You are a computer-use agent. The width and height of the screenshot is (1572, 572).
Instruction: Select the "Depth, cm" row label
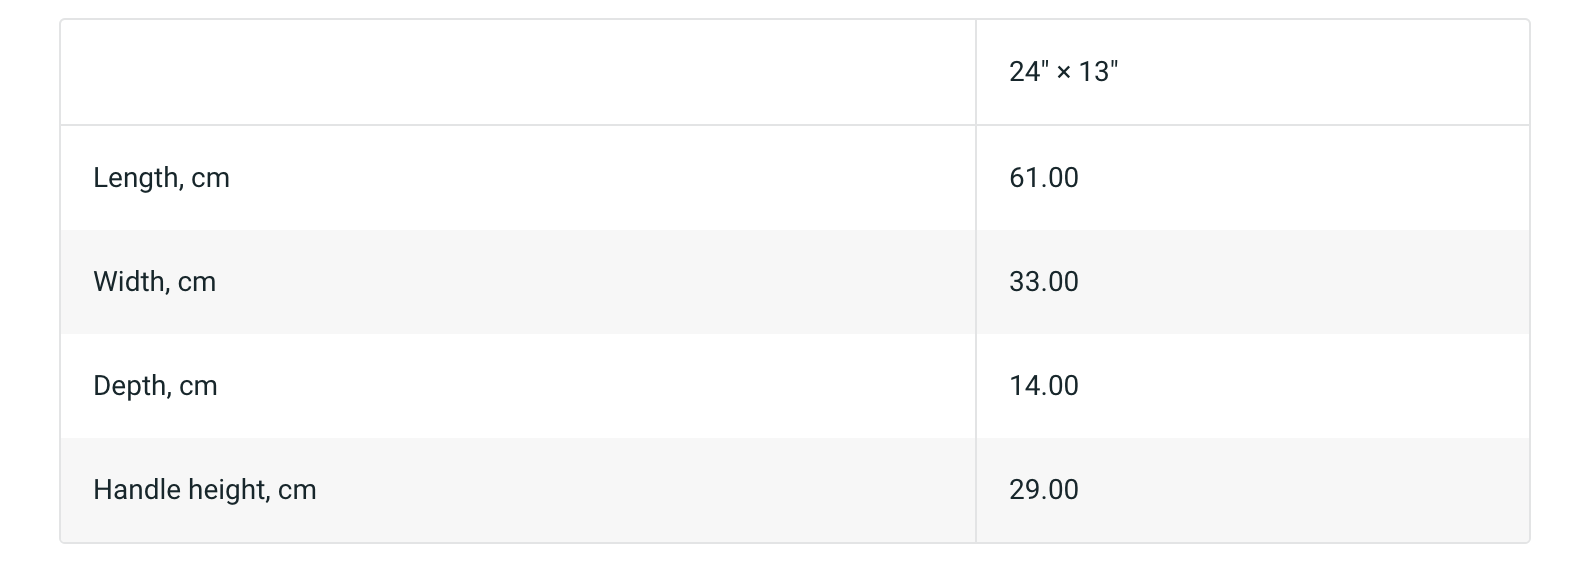pos(155,386)
